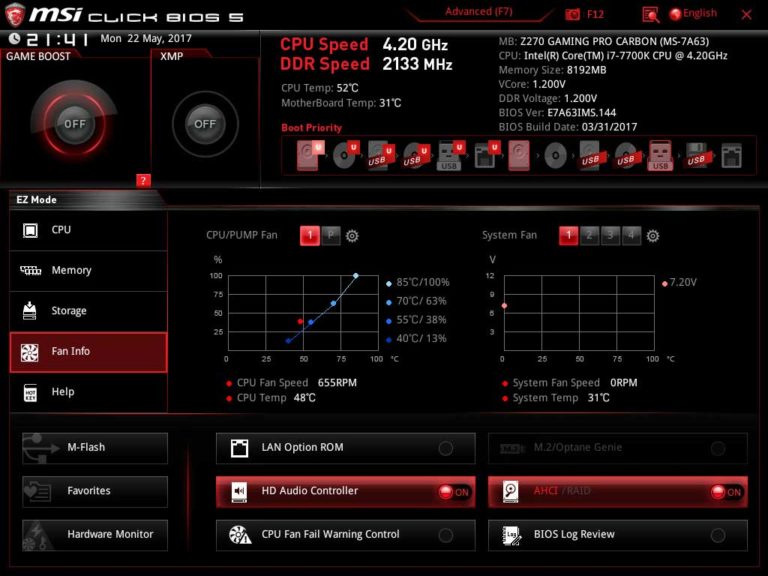Screen dimensions: 768x576
Task: Open the red question mark help icon
Action: point(143,181)
